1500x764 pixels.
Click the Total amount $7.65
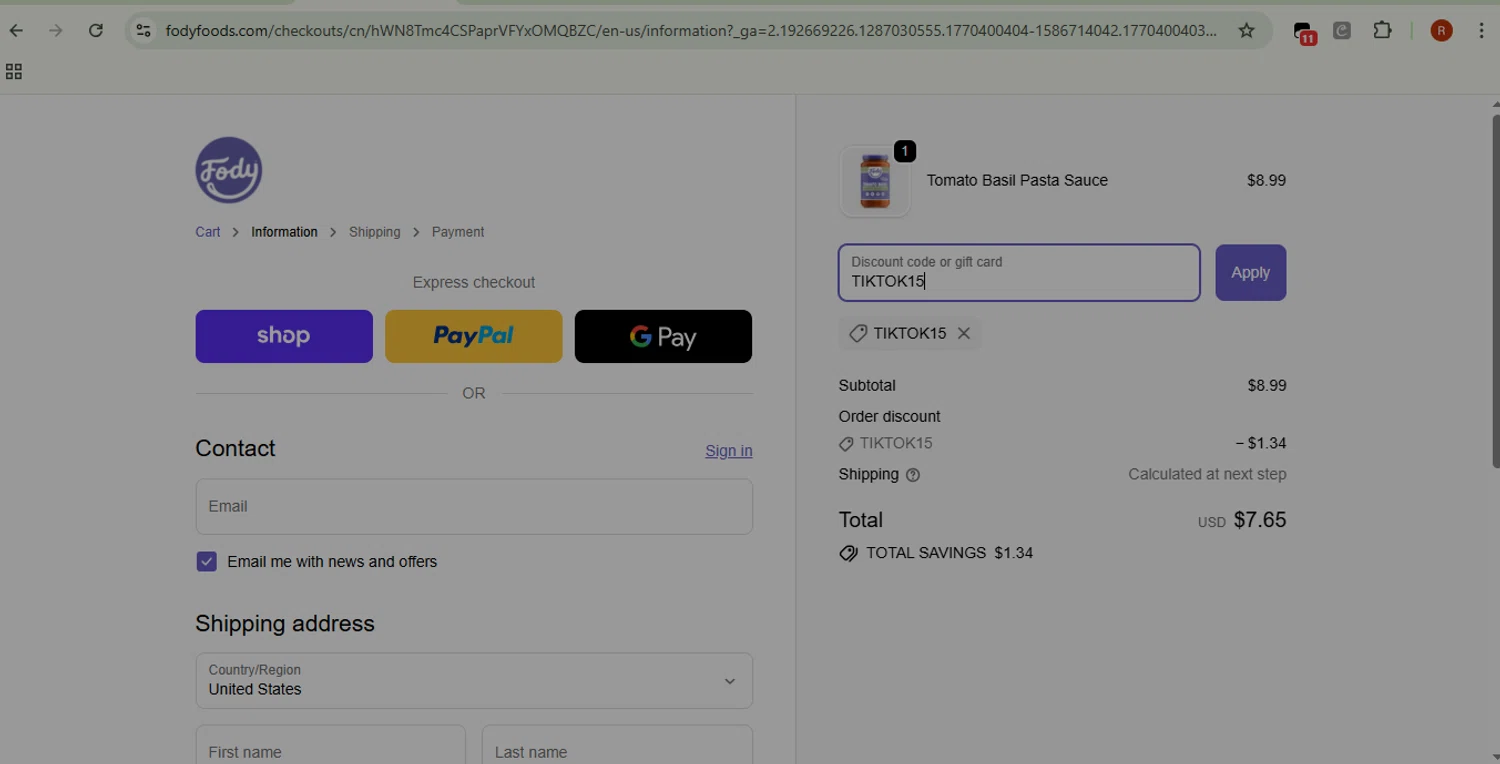1260,520
